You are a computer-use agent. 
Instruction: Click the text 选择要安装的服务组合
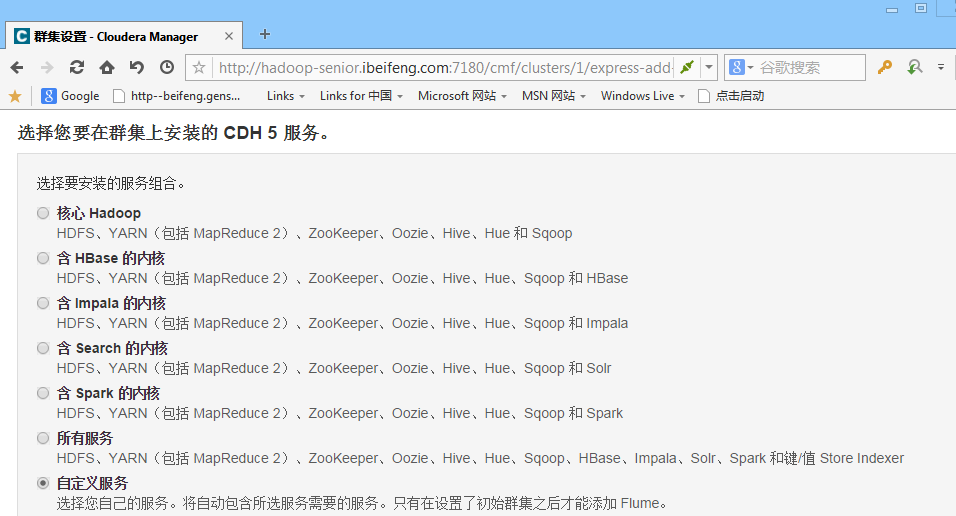(x=110, y=183)
